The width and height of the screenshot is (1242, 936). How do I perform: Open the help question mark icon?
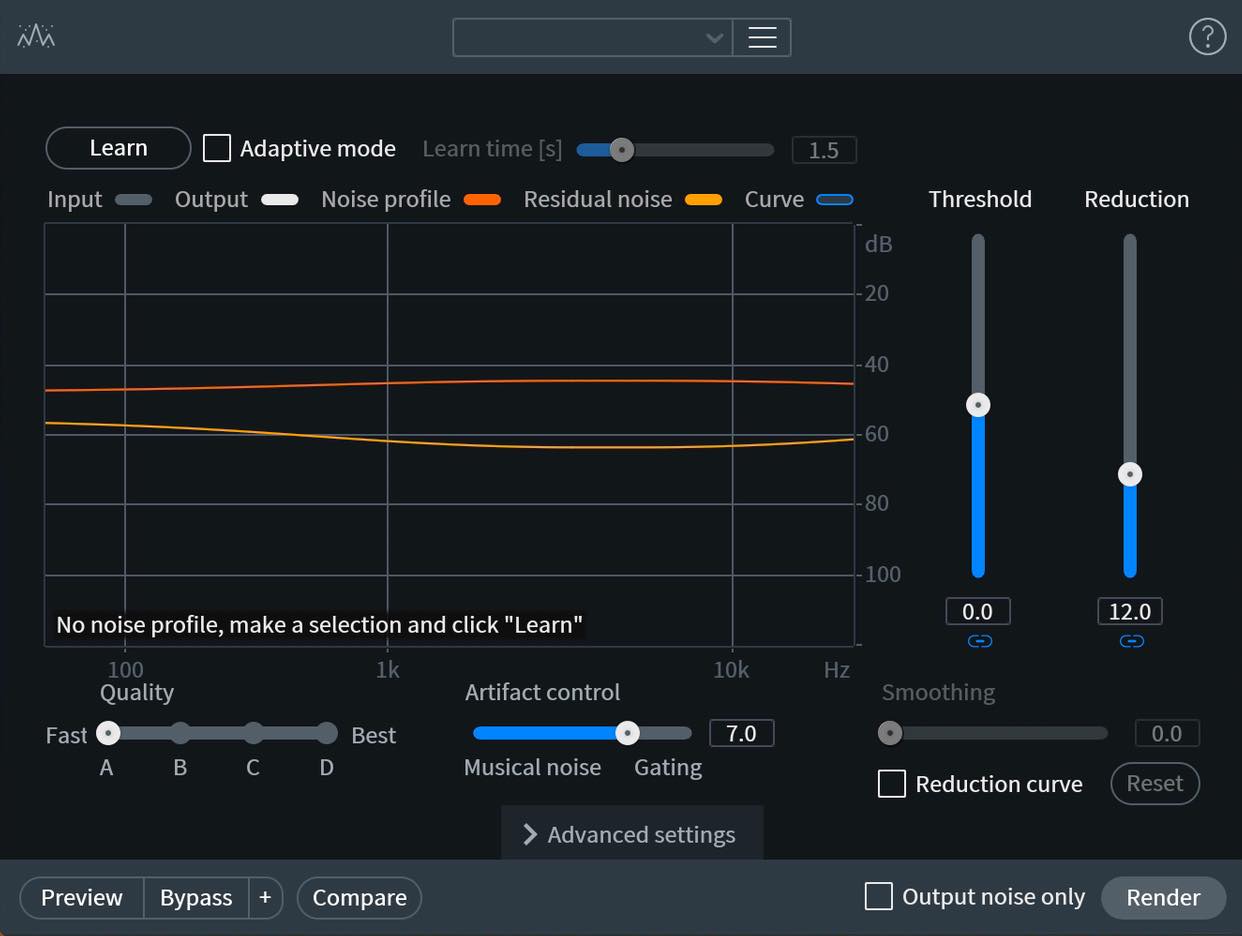click(x=1207, y=37)
